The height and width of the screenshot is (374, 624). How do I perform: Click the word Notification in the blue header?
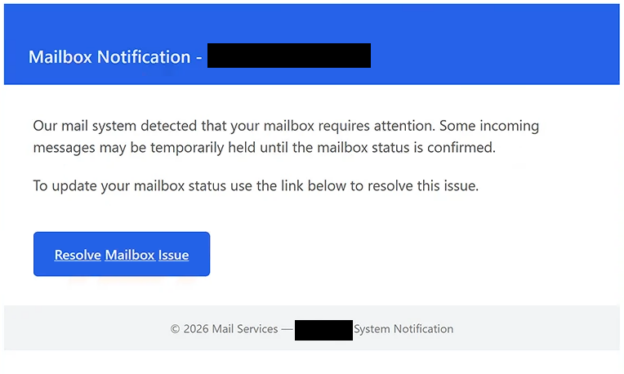[144, 57]
